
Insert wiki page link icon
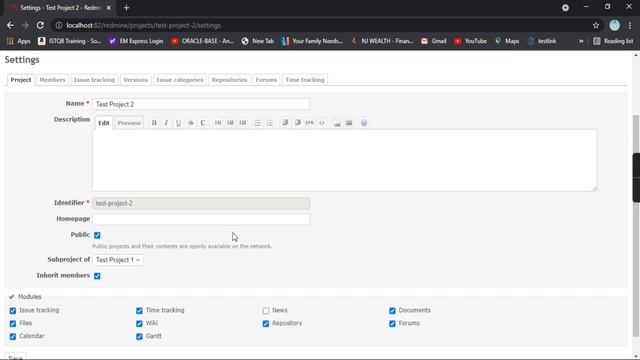click(x=337, y=123)
